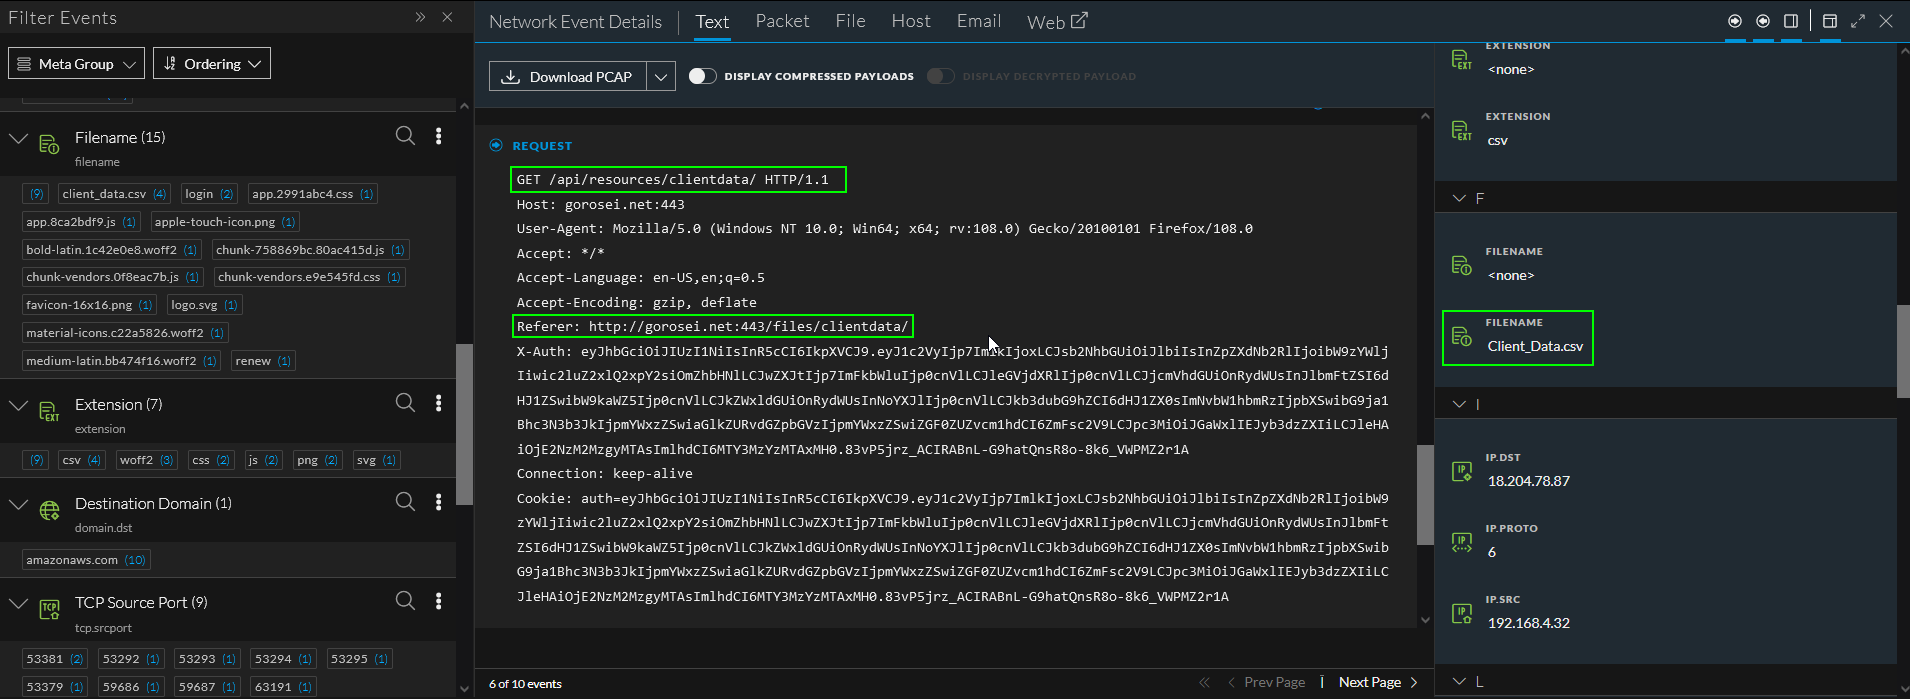The width and height of the screenshot is (1910, 699).
Task: Filter by client_data.csv filename value
Action: 104,194
